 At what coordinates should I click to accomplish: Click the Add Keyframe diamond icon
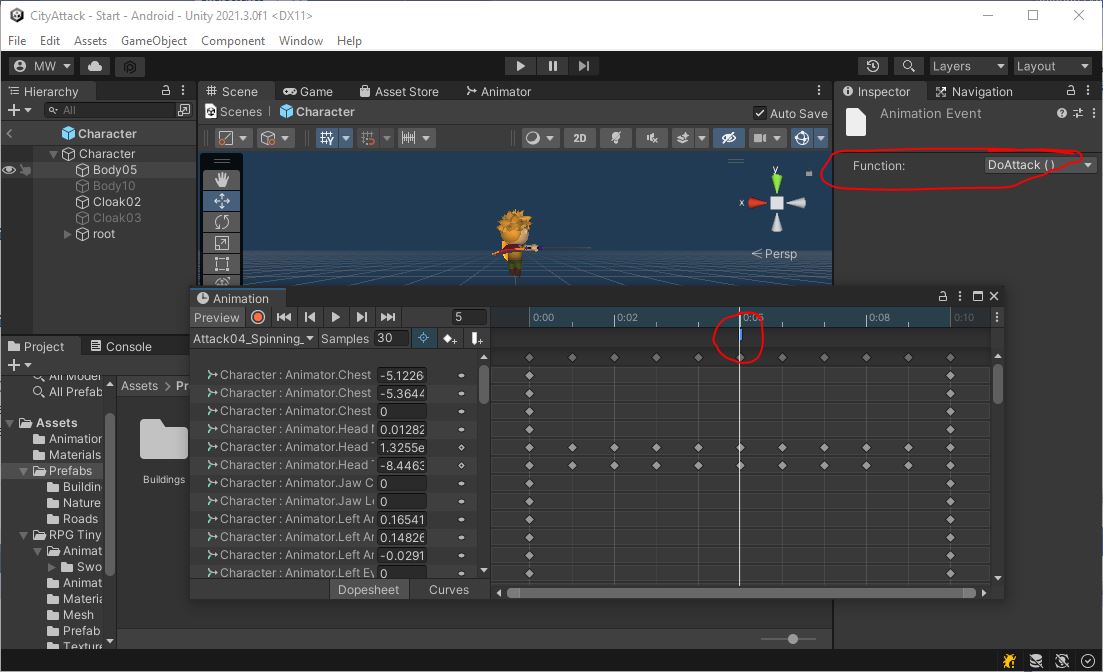click(x=449, y=338)
